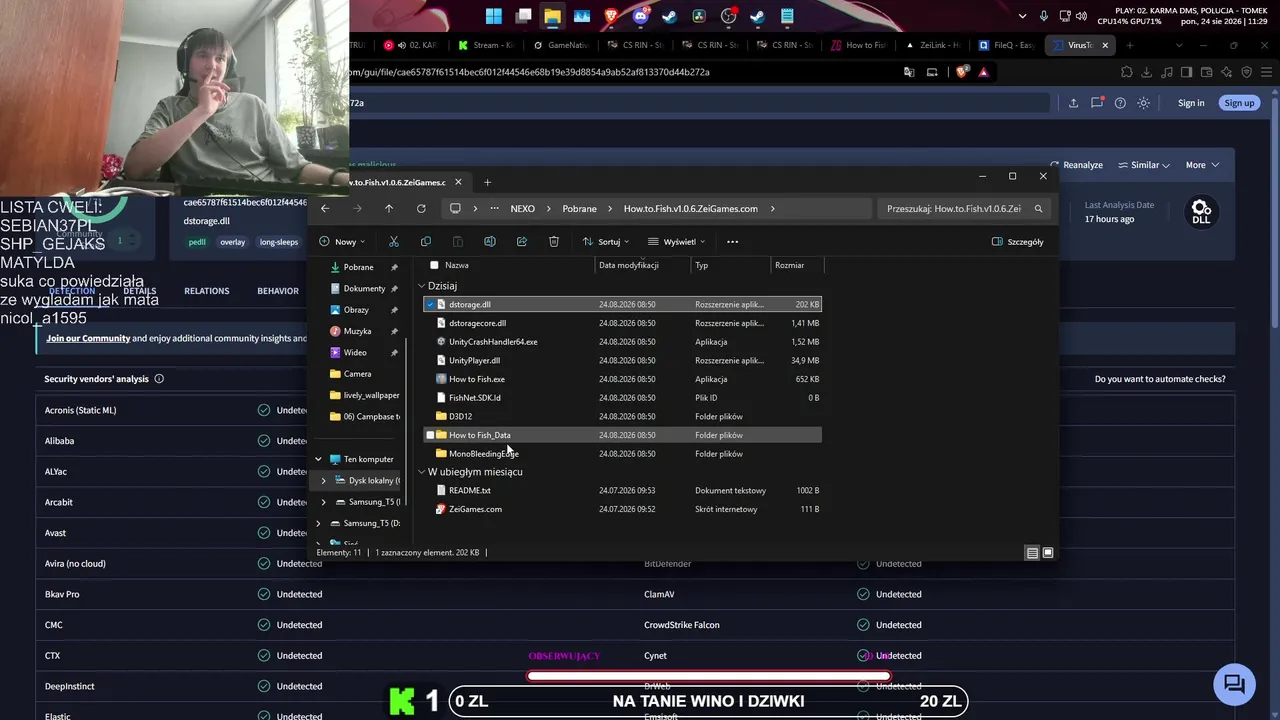1280x720 pixels.
Task: Select the README.txt file
Action: [622, 491]
